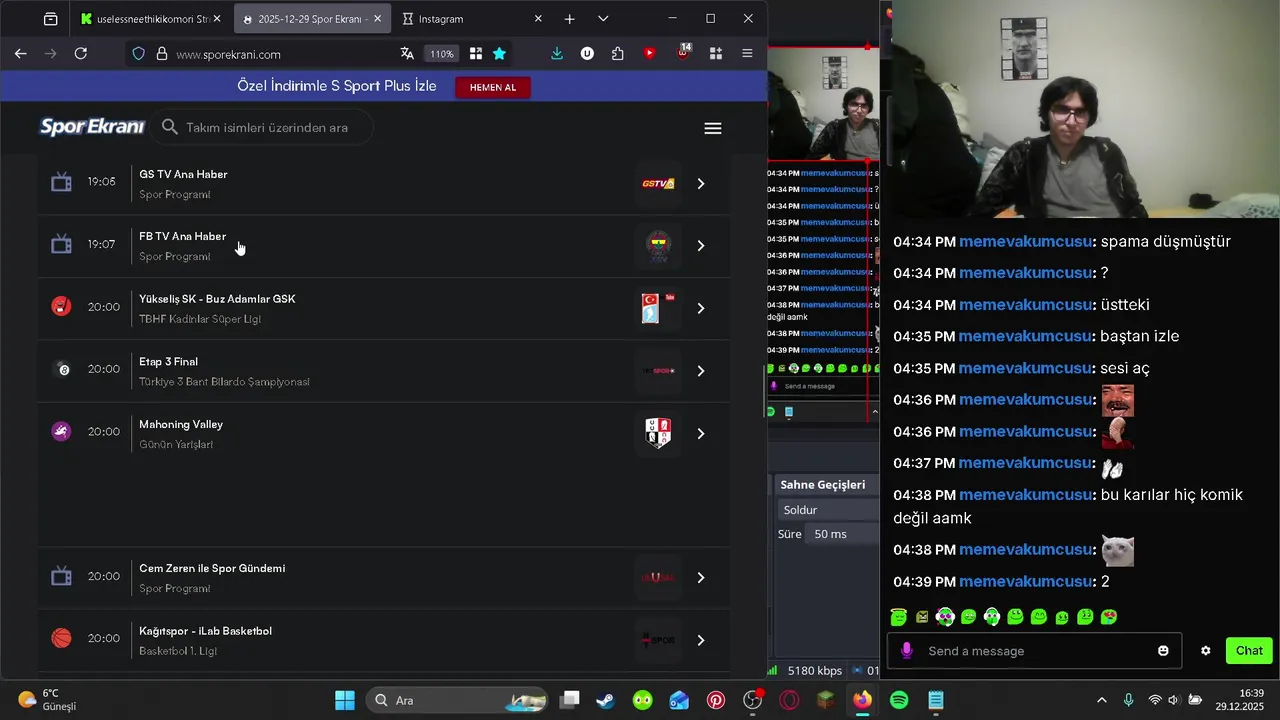This screenshot has height=720, width=1280.
Task: Expand the FB TV Ana Haber row chevron
Action: click(701, 246)
